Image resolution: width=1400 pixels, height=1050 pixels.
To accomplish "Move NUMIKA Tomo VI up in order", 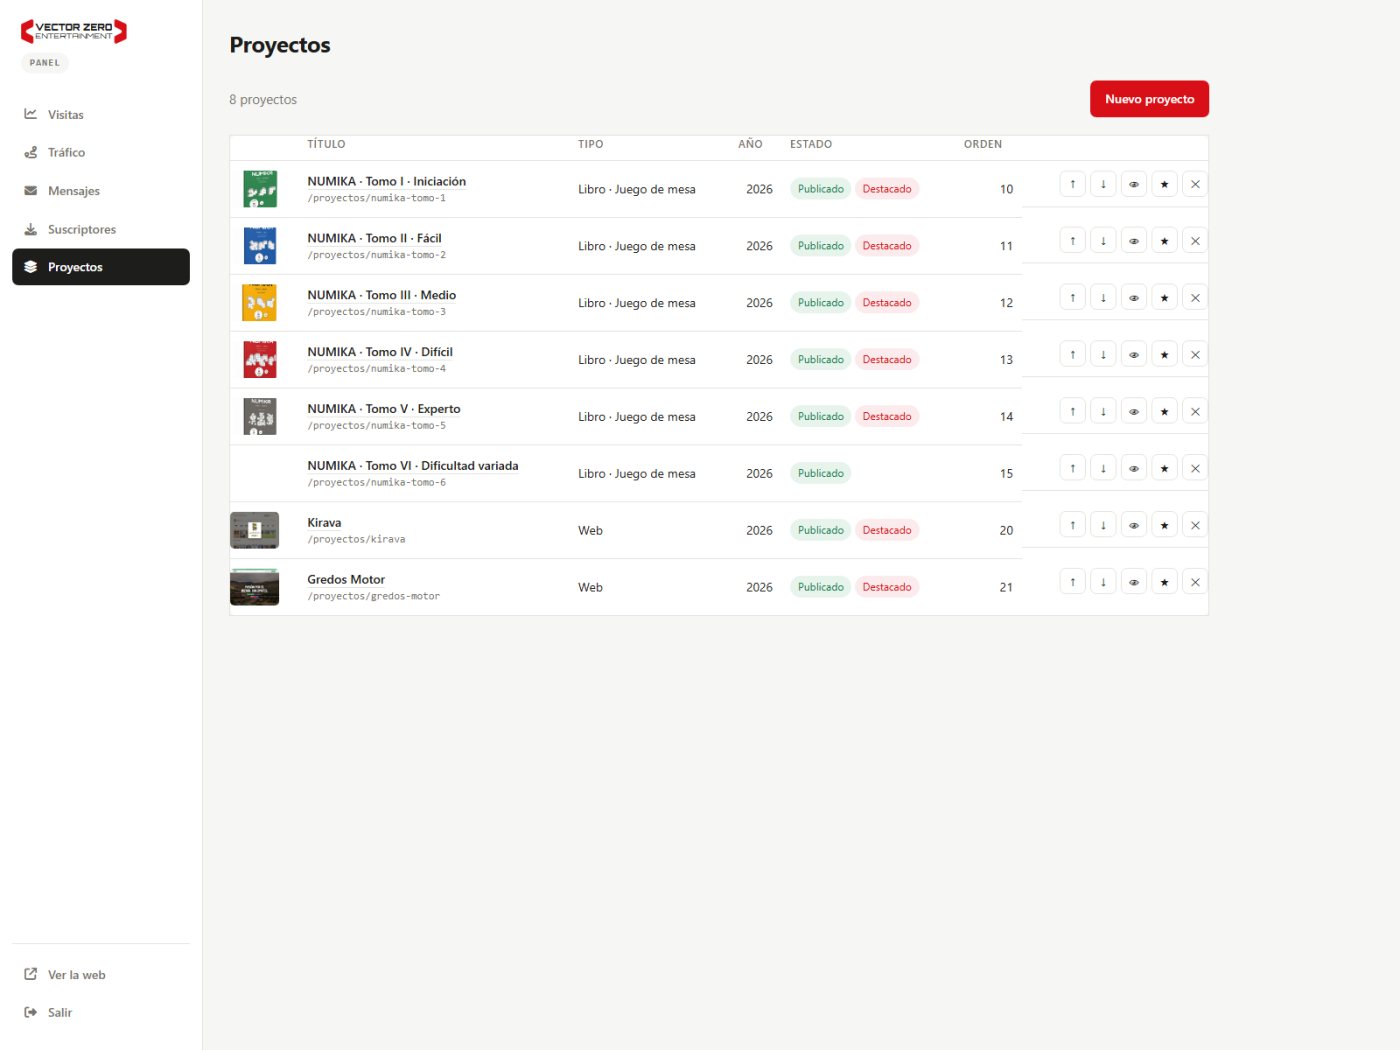I will point(1072,469).
